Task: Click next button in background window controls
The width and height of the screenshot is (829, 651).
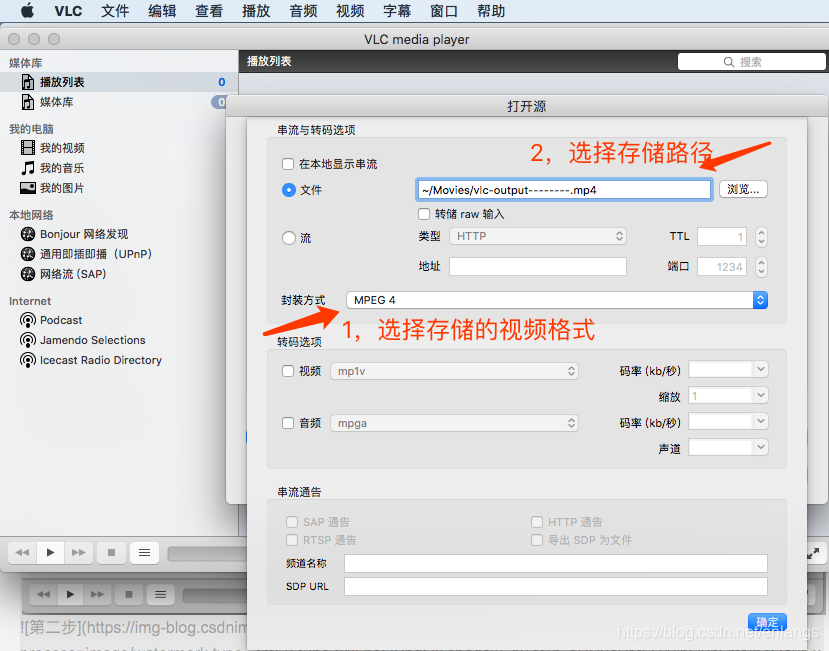Action: point(97,594)
